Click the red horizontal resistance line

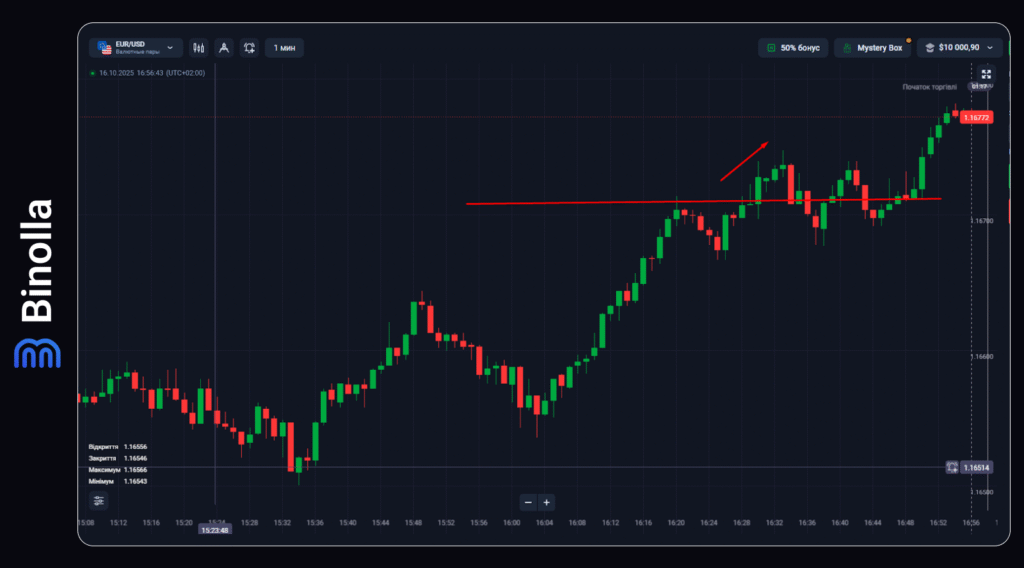pos(600,203)
